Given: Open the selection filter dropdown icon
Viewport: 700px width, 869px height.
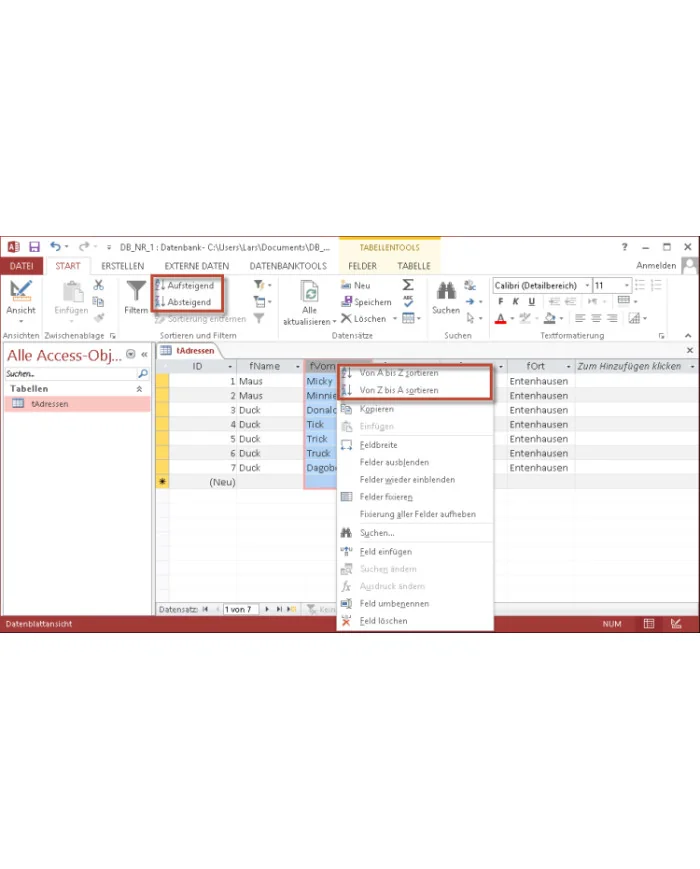Looking at the screenshot, I should click(262, 285).
